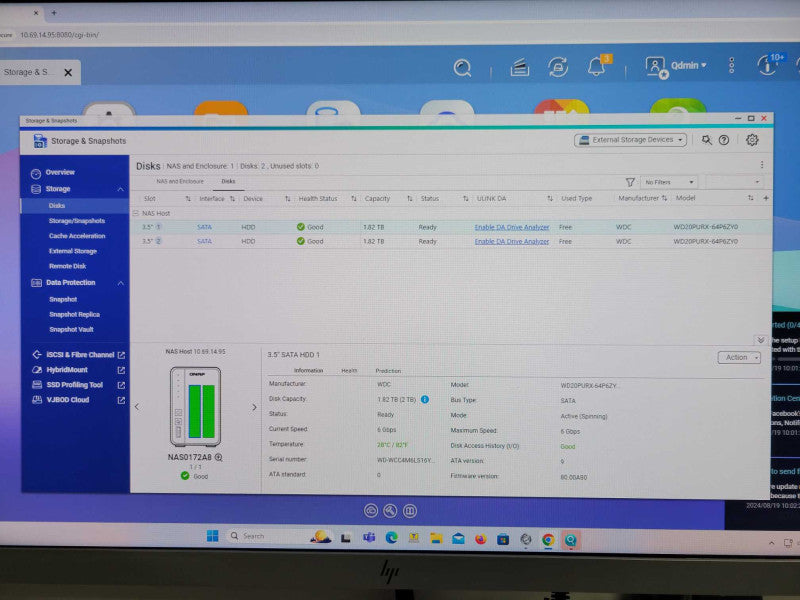Click the wrench global search icon in Storage & Snapshots
The height and width of the screenshot is (600, 800).
point(706,140)
